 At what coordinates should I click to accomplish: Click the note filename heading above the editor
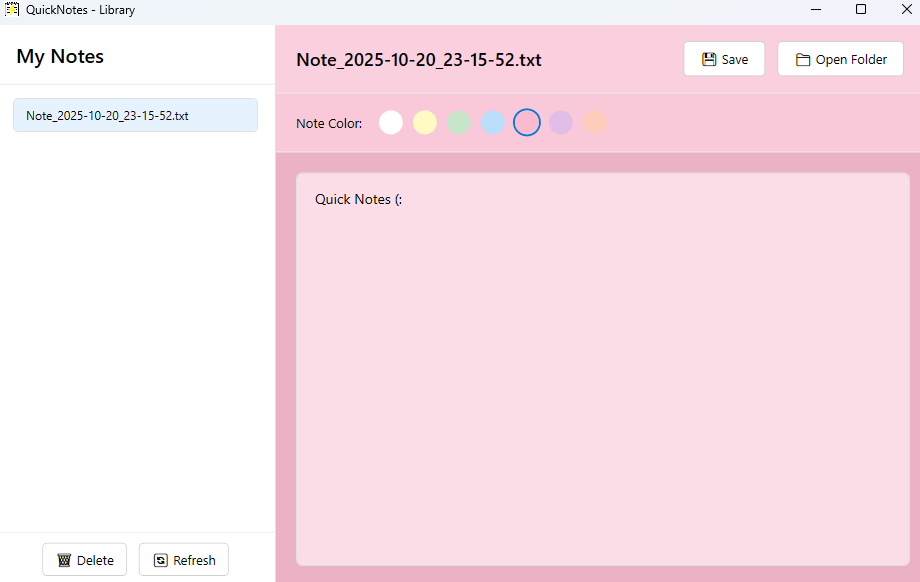419,60
